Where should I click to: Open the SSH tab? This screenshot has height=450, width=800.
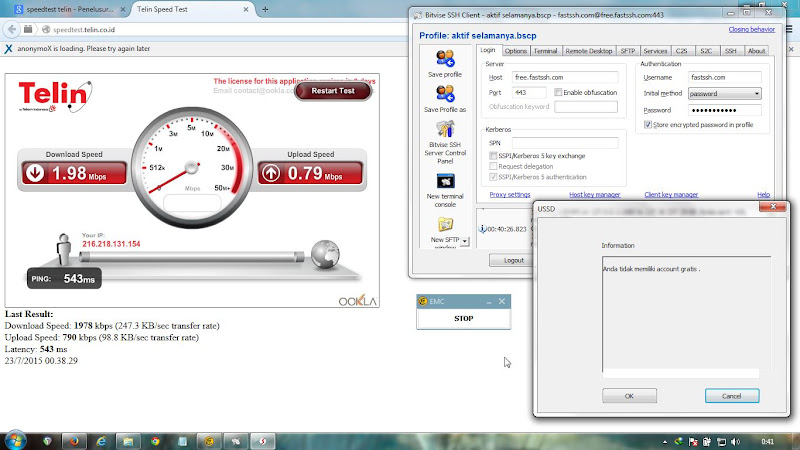pos(731,51)
